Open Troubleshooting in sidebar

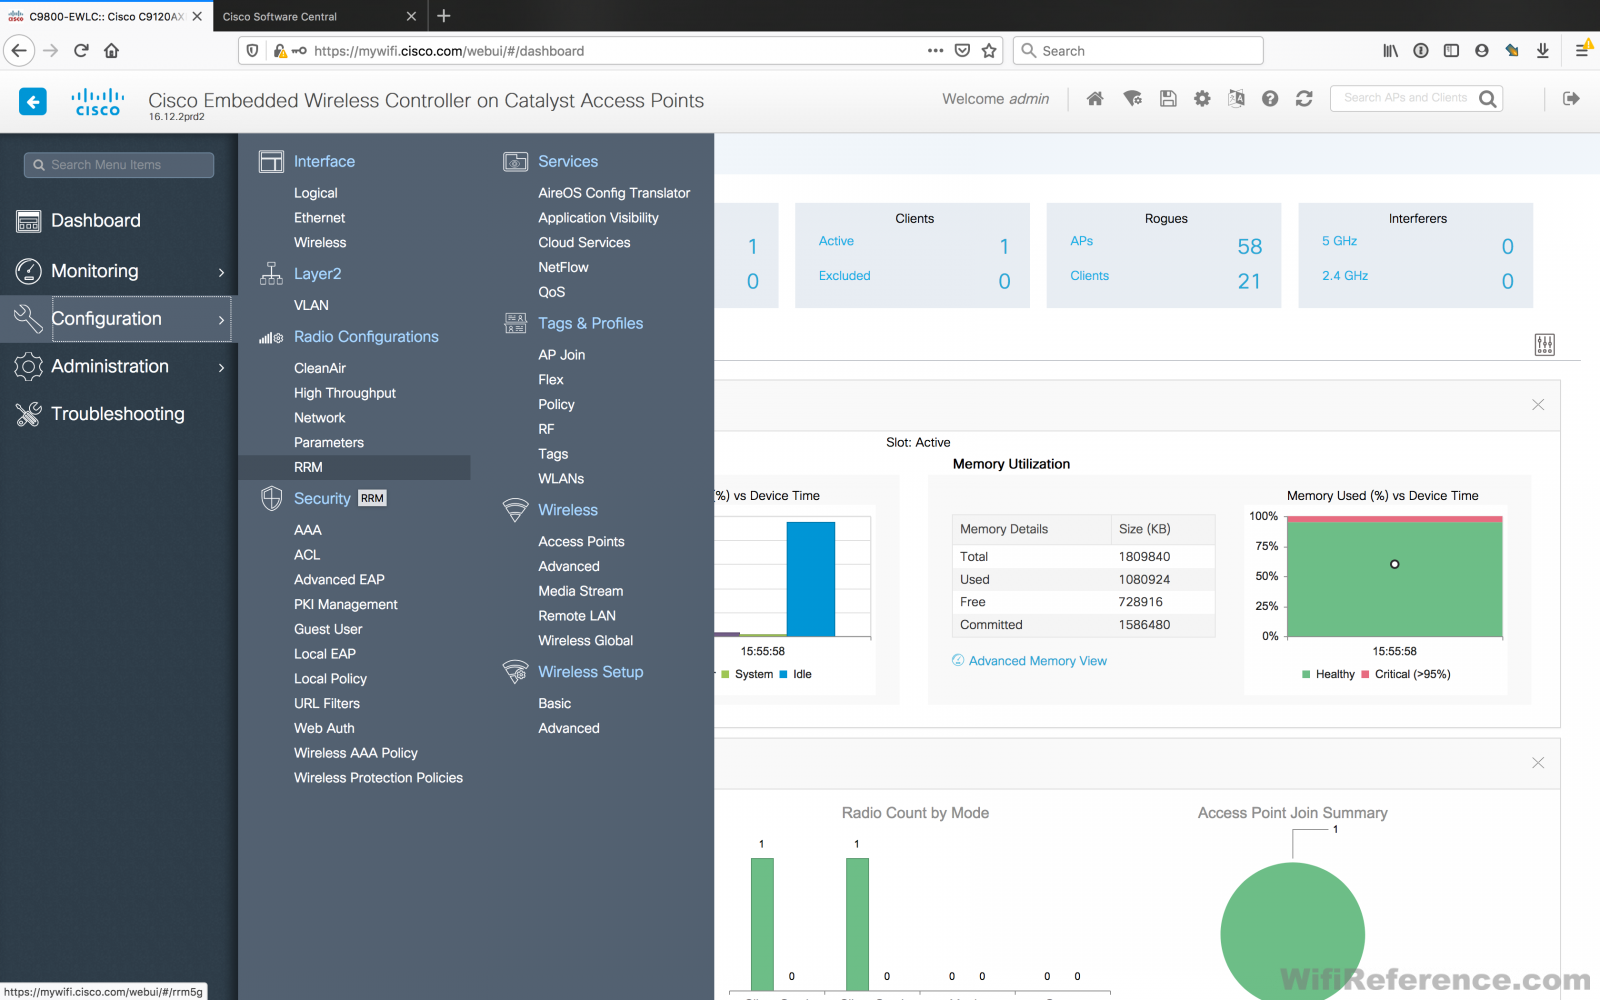pyautogui.click(x=118, y=414)
